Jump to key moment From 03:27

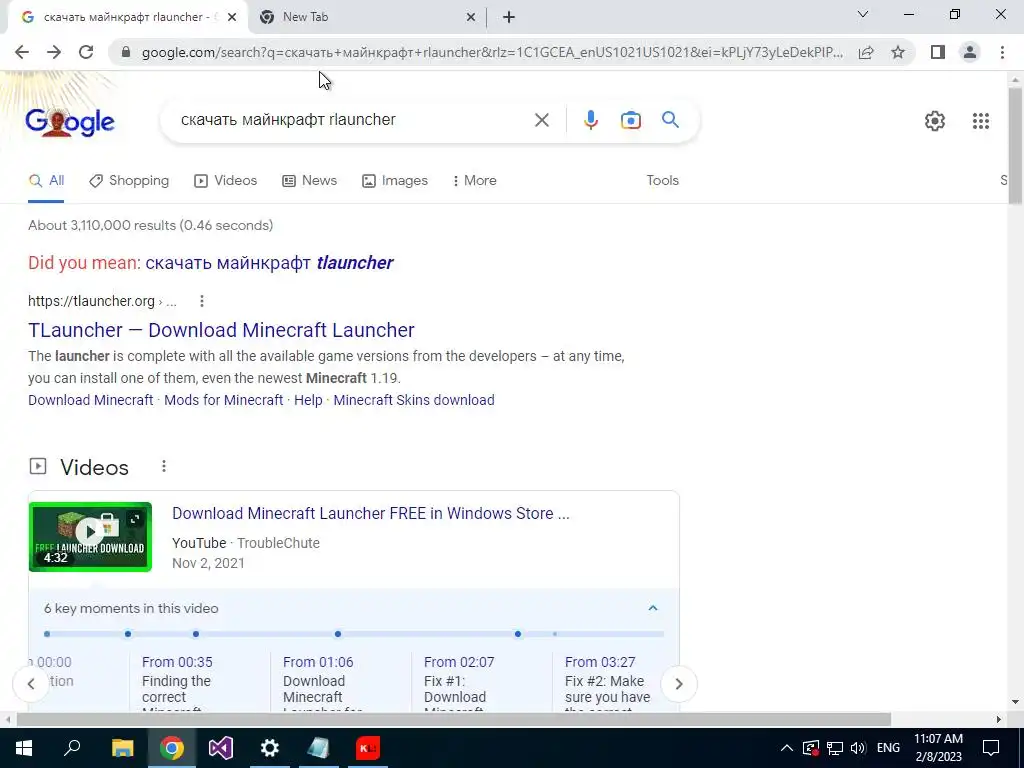pyautogui.click(x=600, y=662)
